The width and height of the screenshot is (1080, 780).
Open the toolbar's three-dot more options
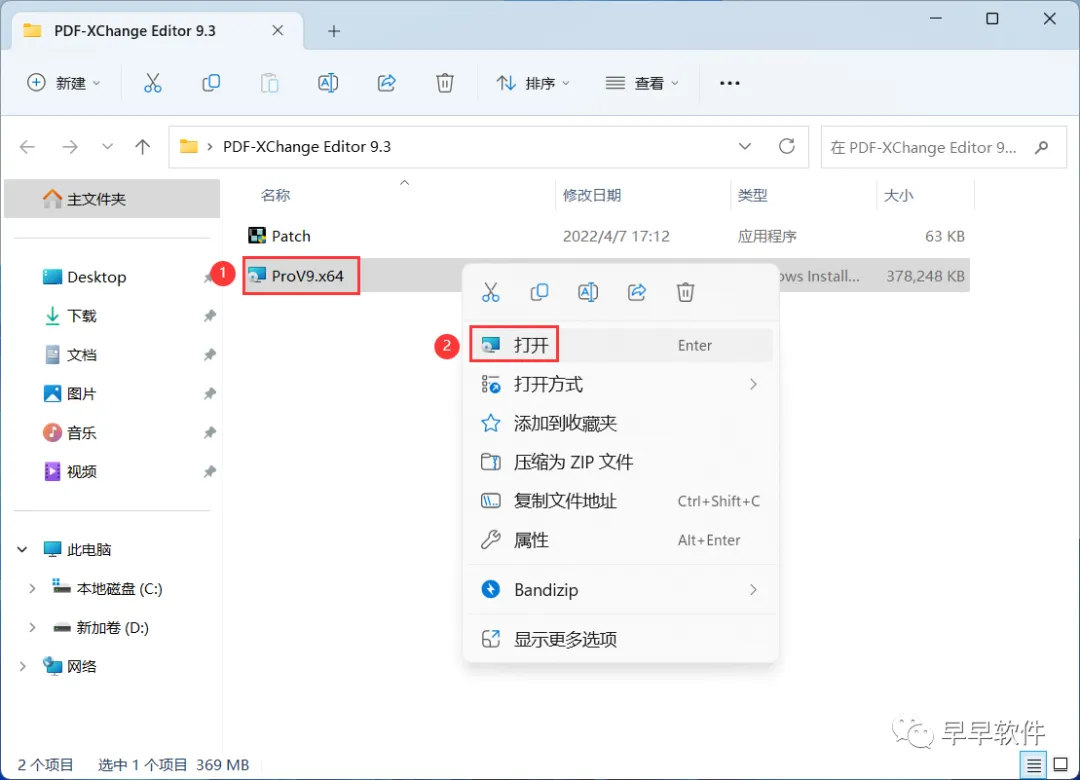pyautogui.click(x=729, y=83)
